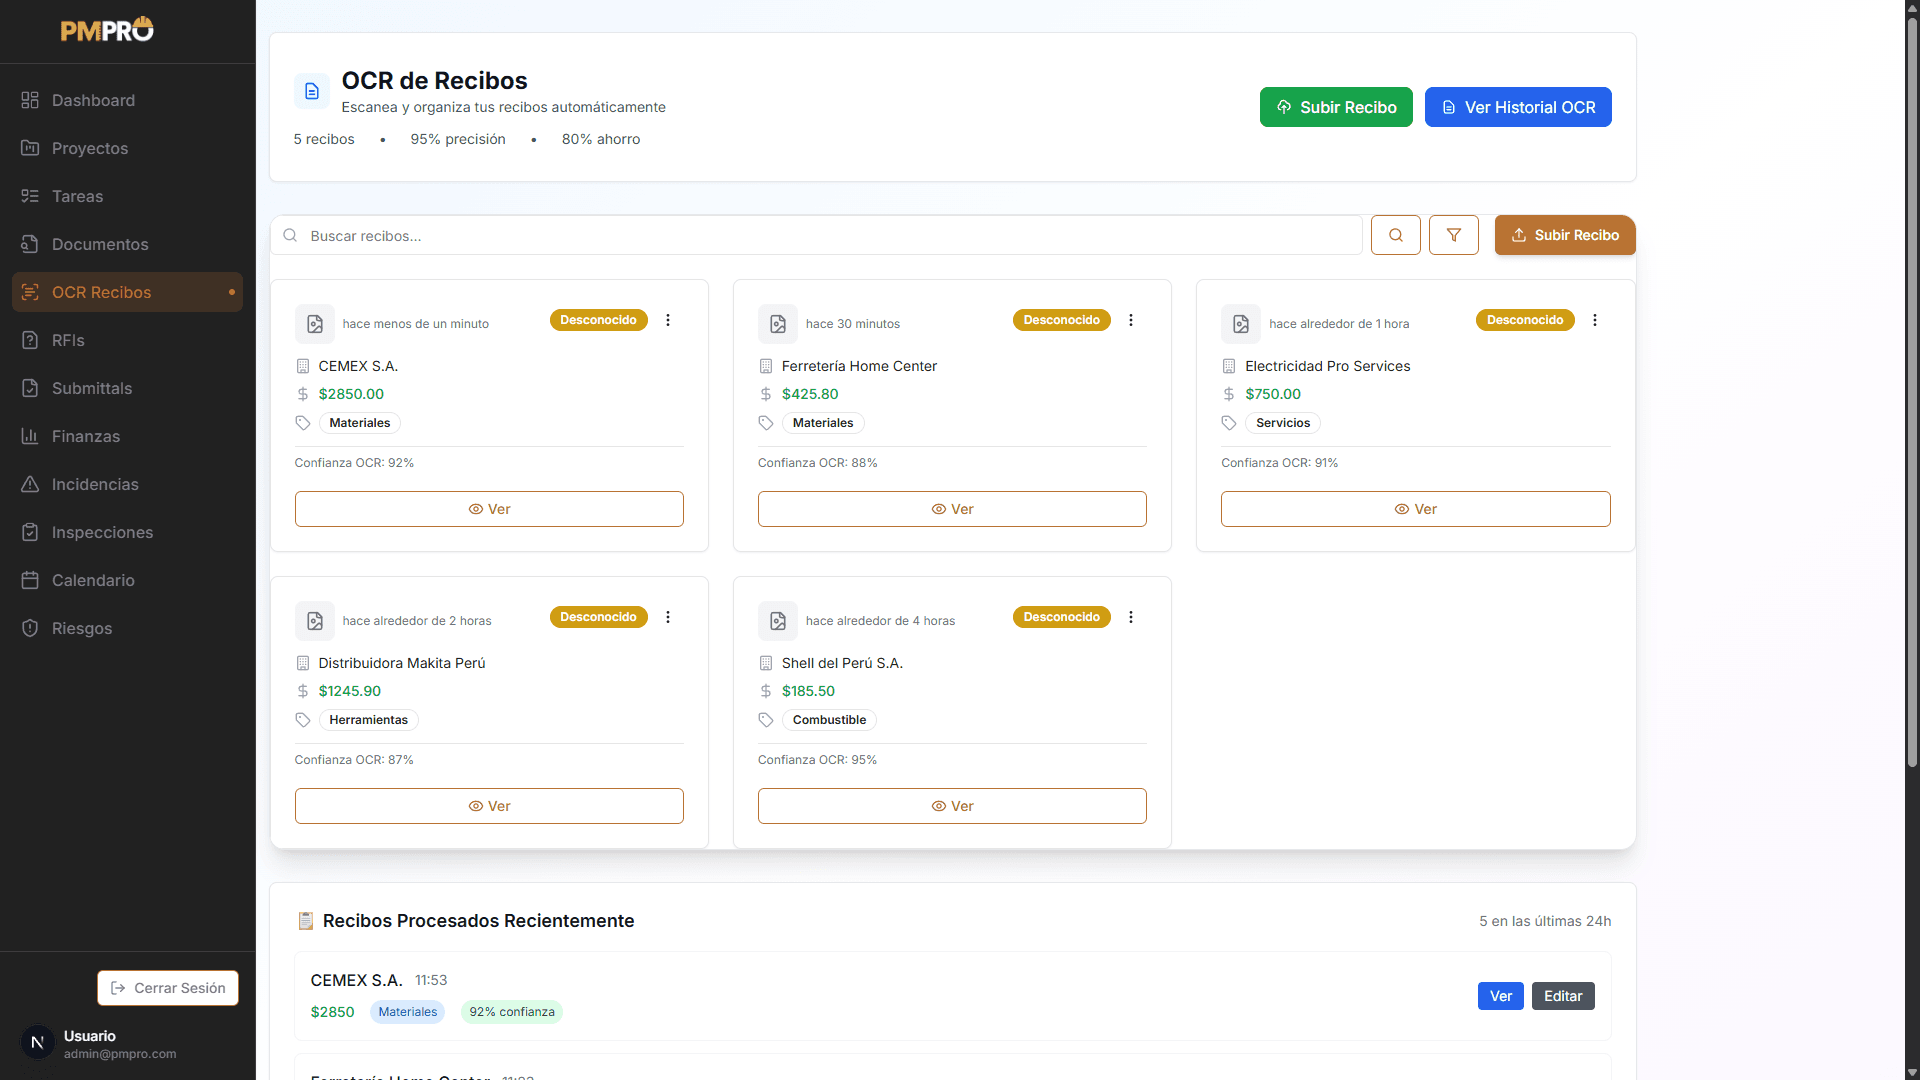Click the CEMEX receipt file icon
This screenshot has width=1920, height=1080.
[314, 324]
